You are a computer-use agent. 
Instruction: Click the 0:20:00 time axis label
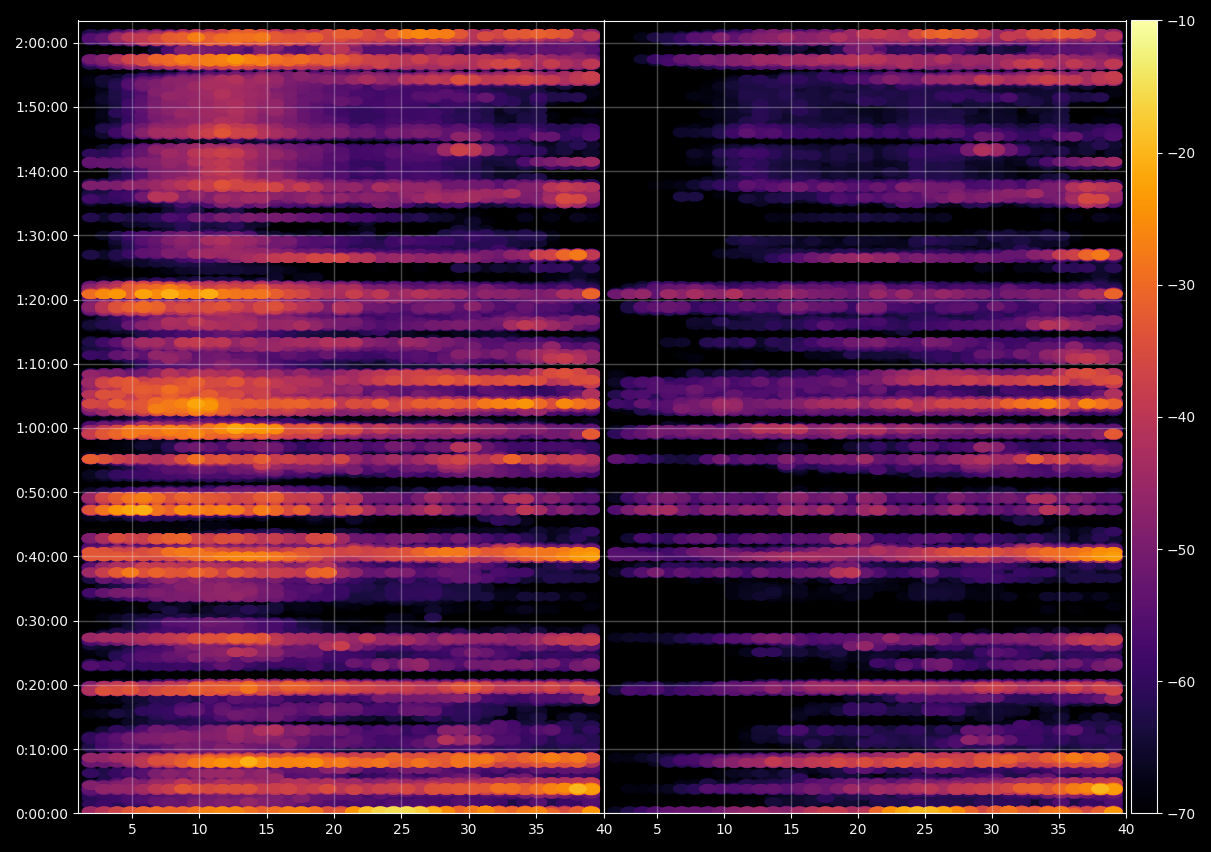pyautogui.click(x=42, y=686)
